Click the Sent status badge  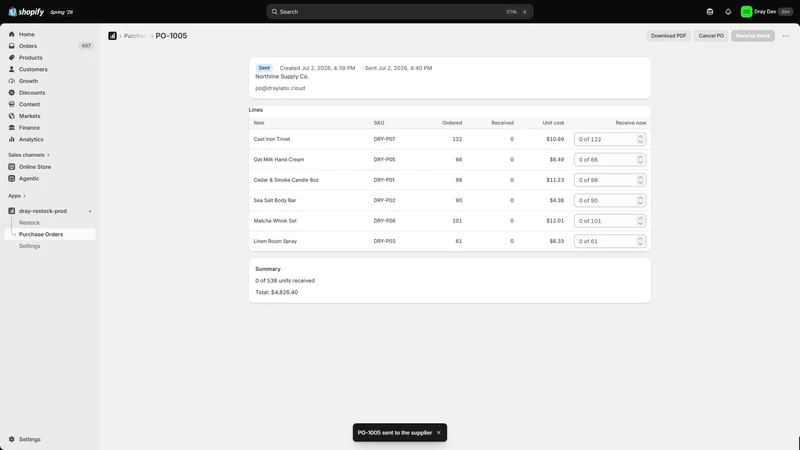pyautogui.click(x=264, y=68)
